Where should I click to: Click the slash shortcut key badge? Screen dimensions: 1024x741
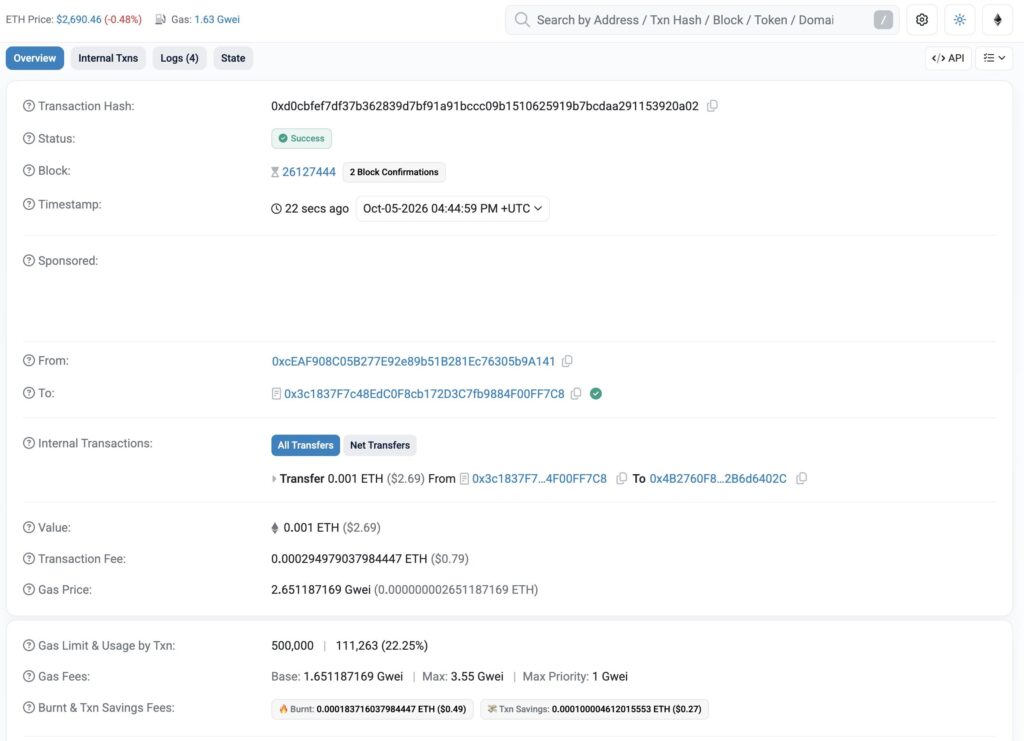(x=883, y=20)
